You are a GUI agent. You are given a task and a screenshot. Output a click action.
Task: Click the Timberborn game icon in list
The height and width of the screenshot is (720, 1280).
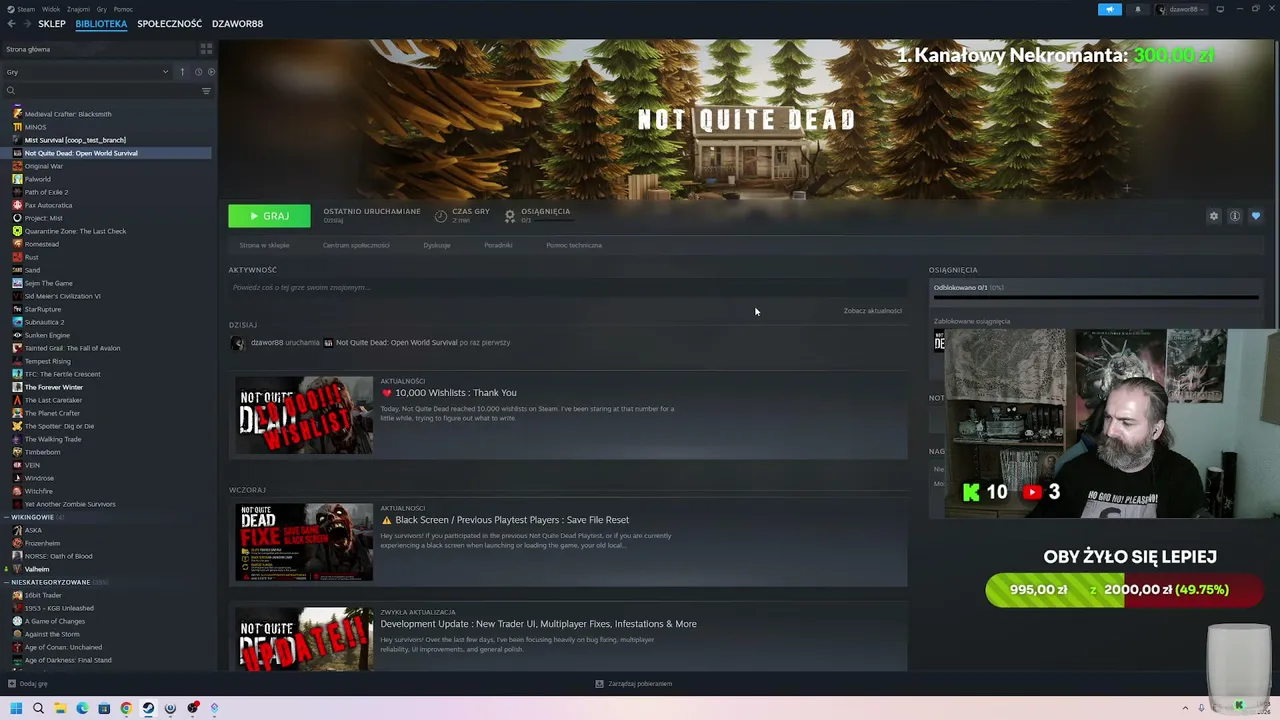[x=17, y=452]
